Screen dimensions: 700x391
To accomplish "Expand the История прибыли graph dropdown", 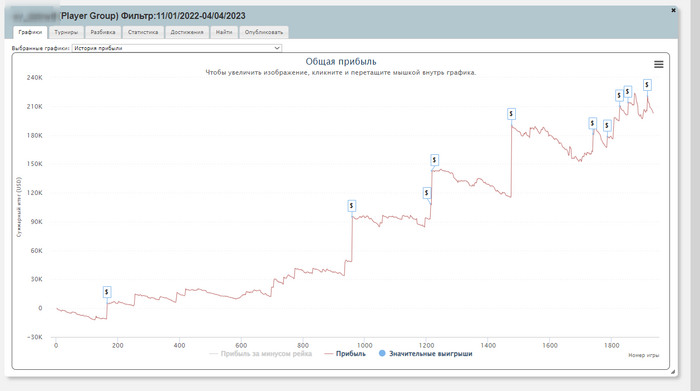I will tap(177, 48).
